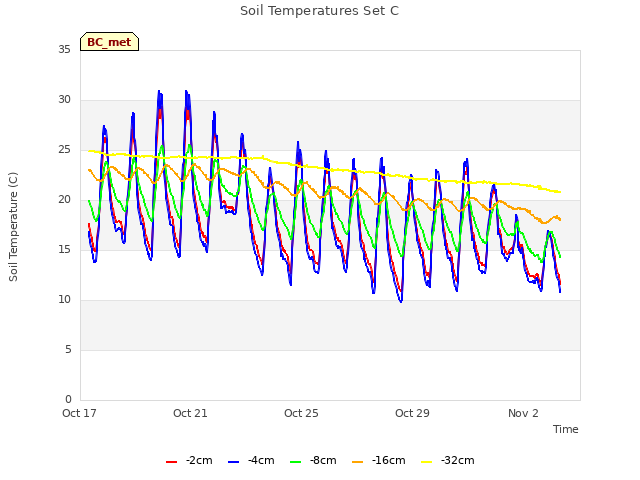The height and width of the screenshot is (480, 640).
Task: Click the 5 y-axis tick label
Action: [68, 349]
